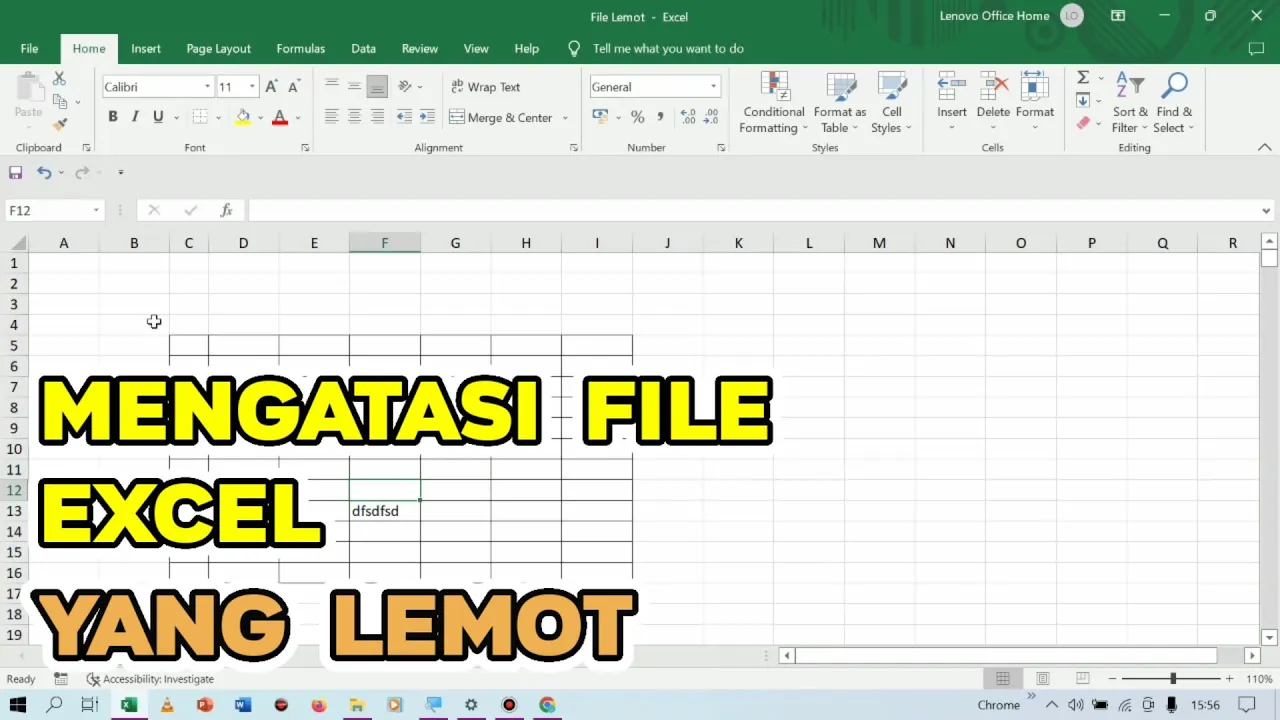Image resolution: width=1280 pixels, height=720 pixels.
Task: Apply Comma Style
Action: point(660,117)
